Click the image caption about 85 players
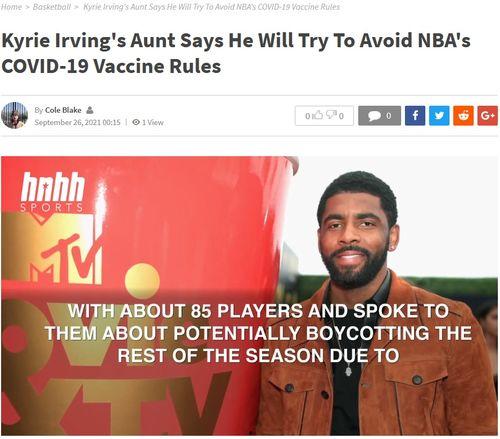 coord(258,333)
